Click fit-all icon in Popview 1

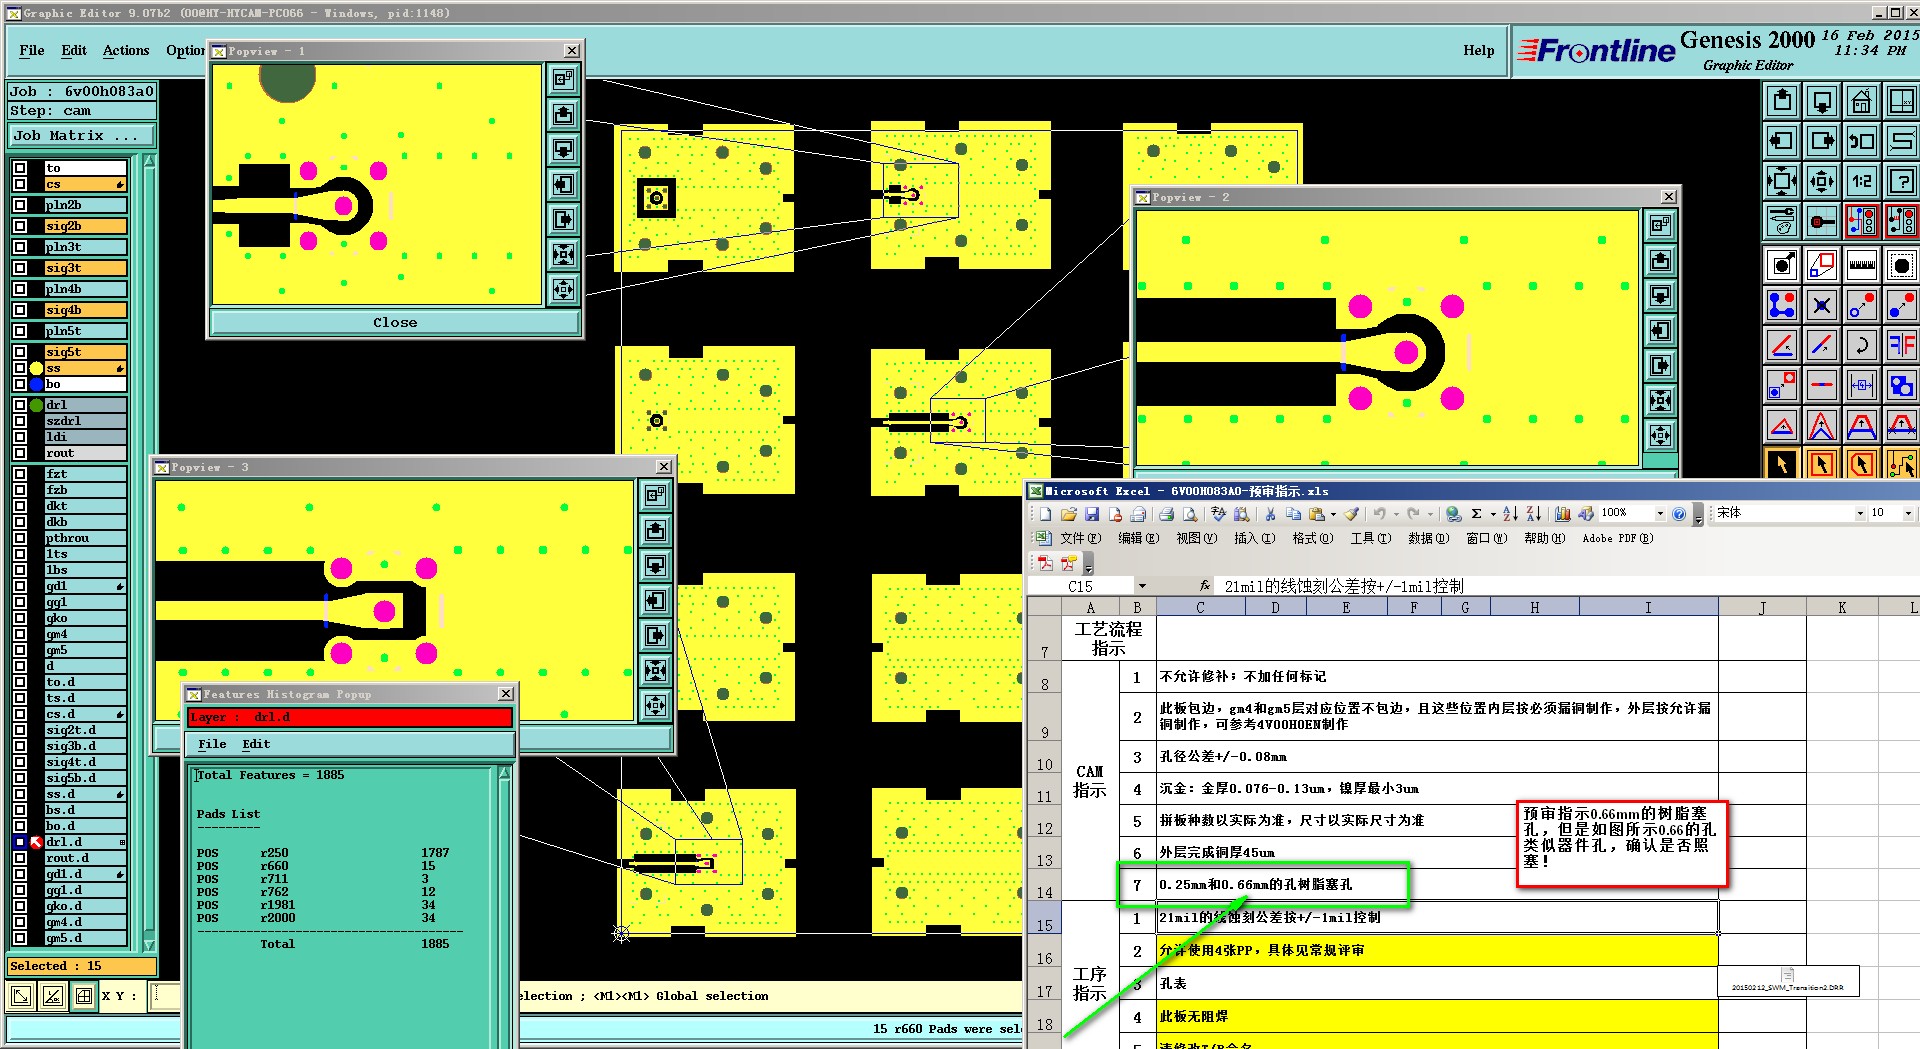pyautogui.click(x=563, y=255)
